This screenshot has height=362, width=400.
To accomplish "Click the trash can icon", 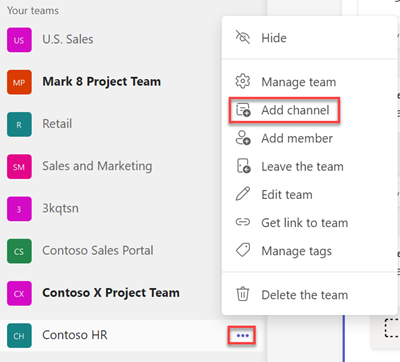I will (243, 294).
